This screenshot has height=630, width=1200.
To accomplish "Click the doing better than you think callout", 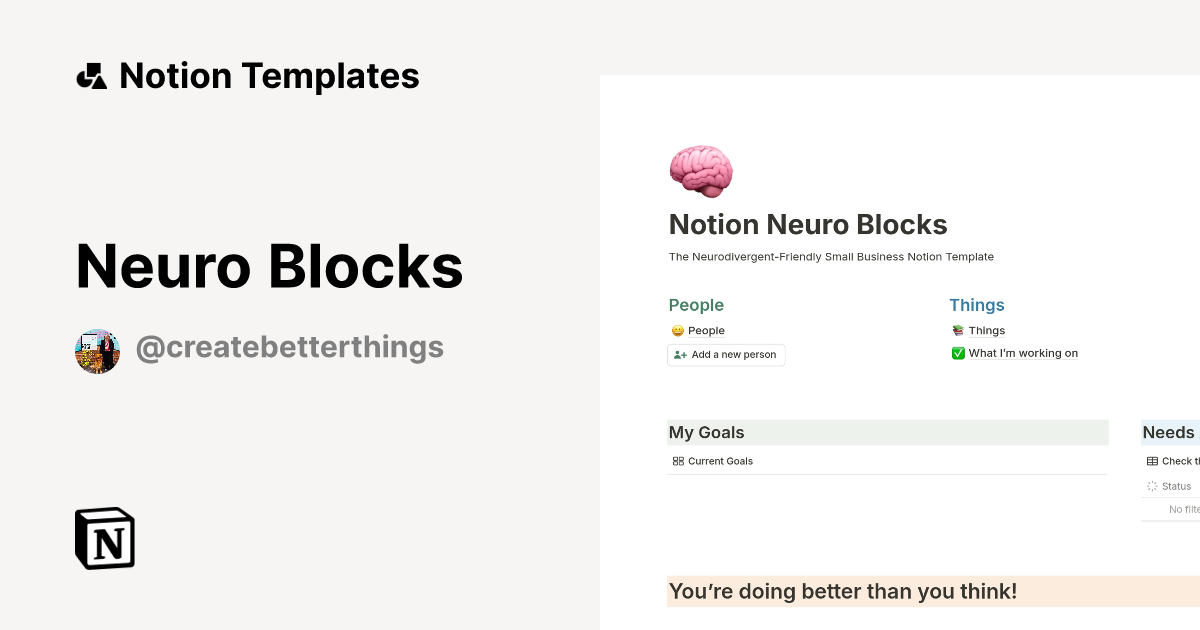I will tap(843, 591).
